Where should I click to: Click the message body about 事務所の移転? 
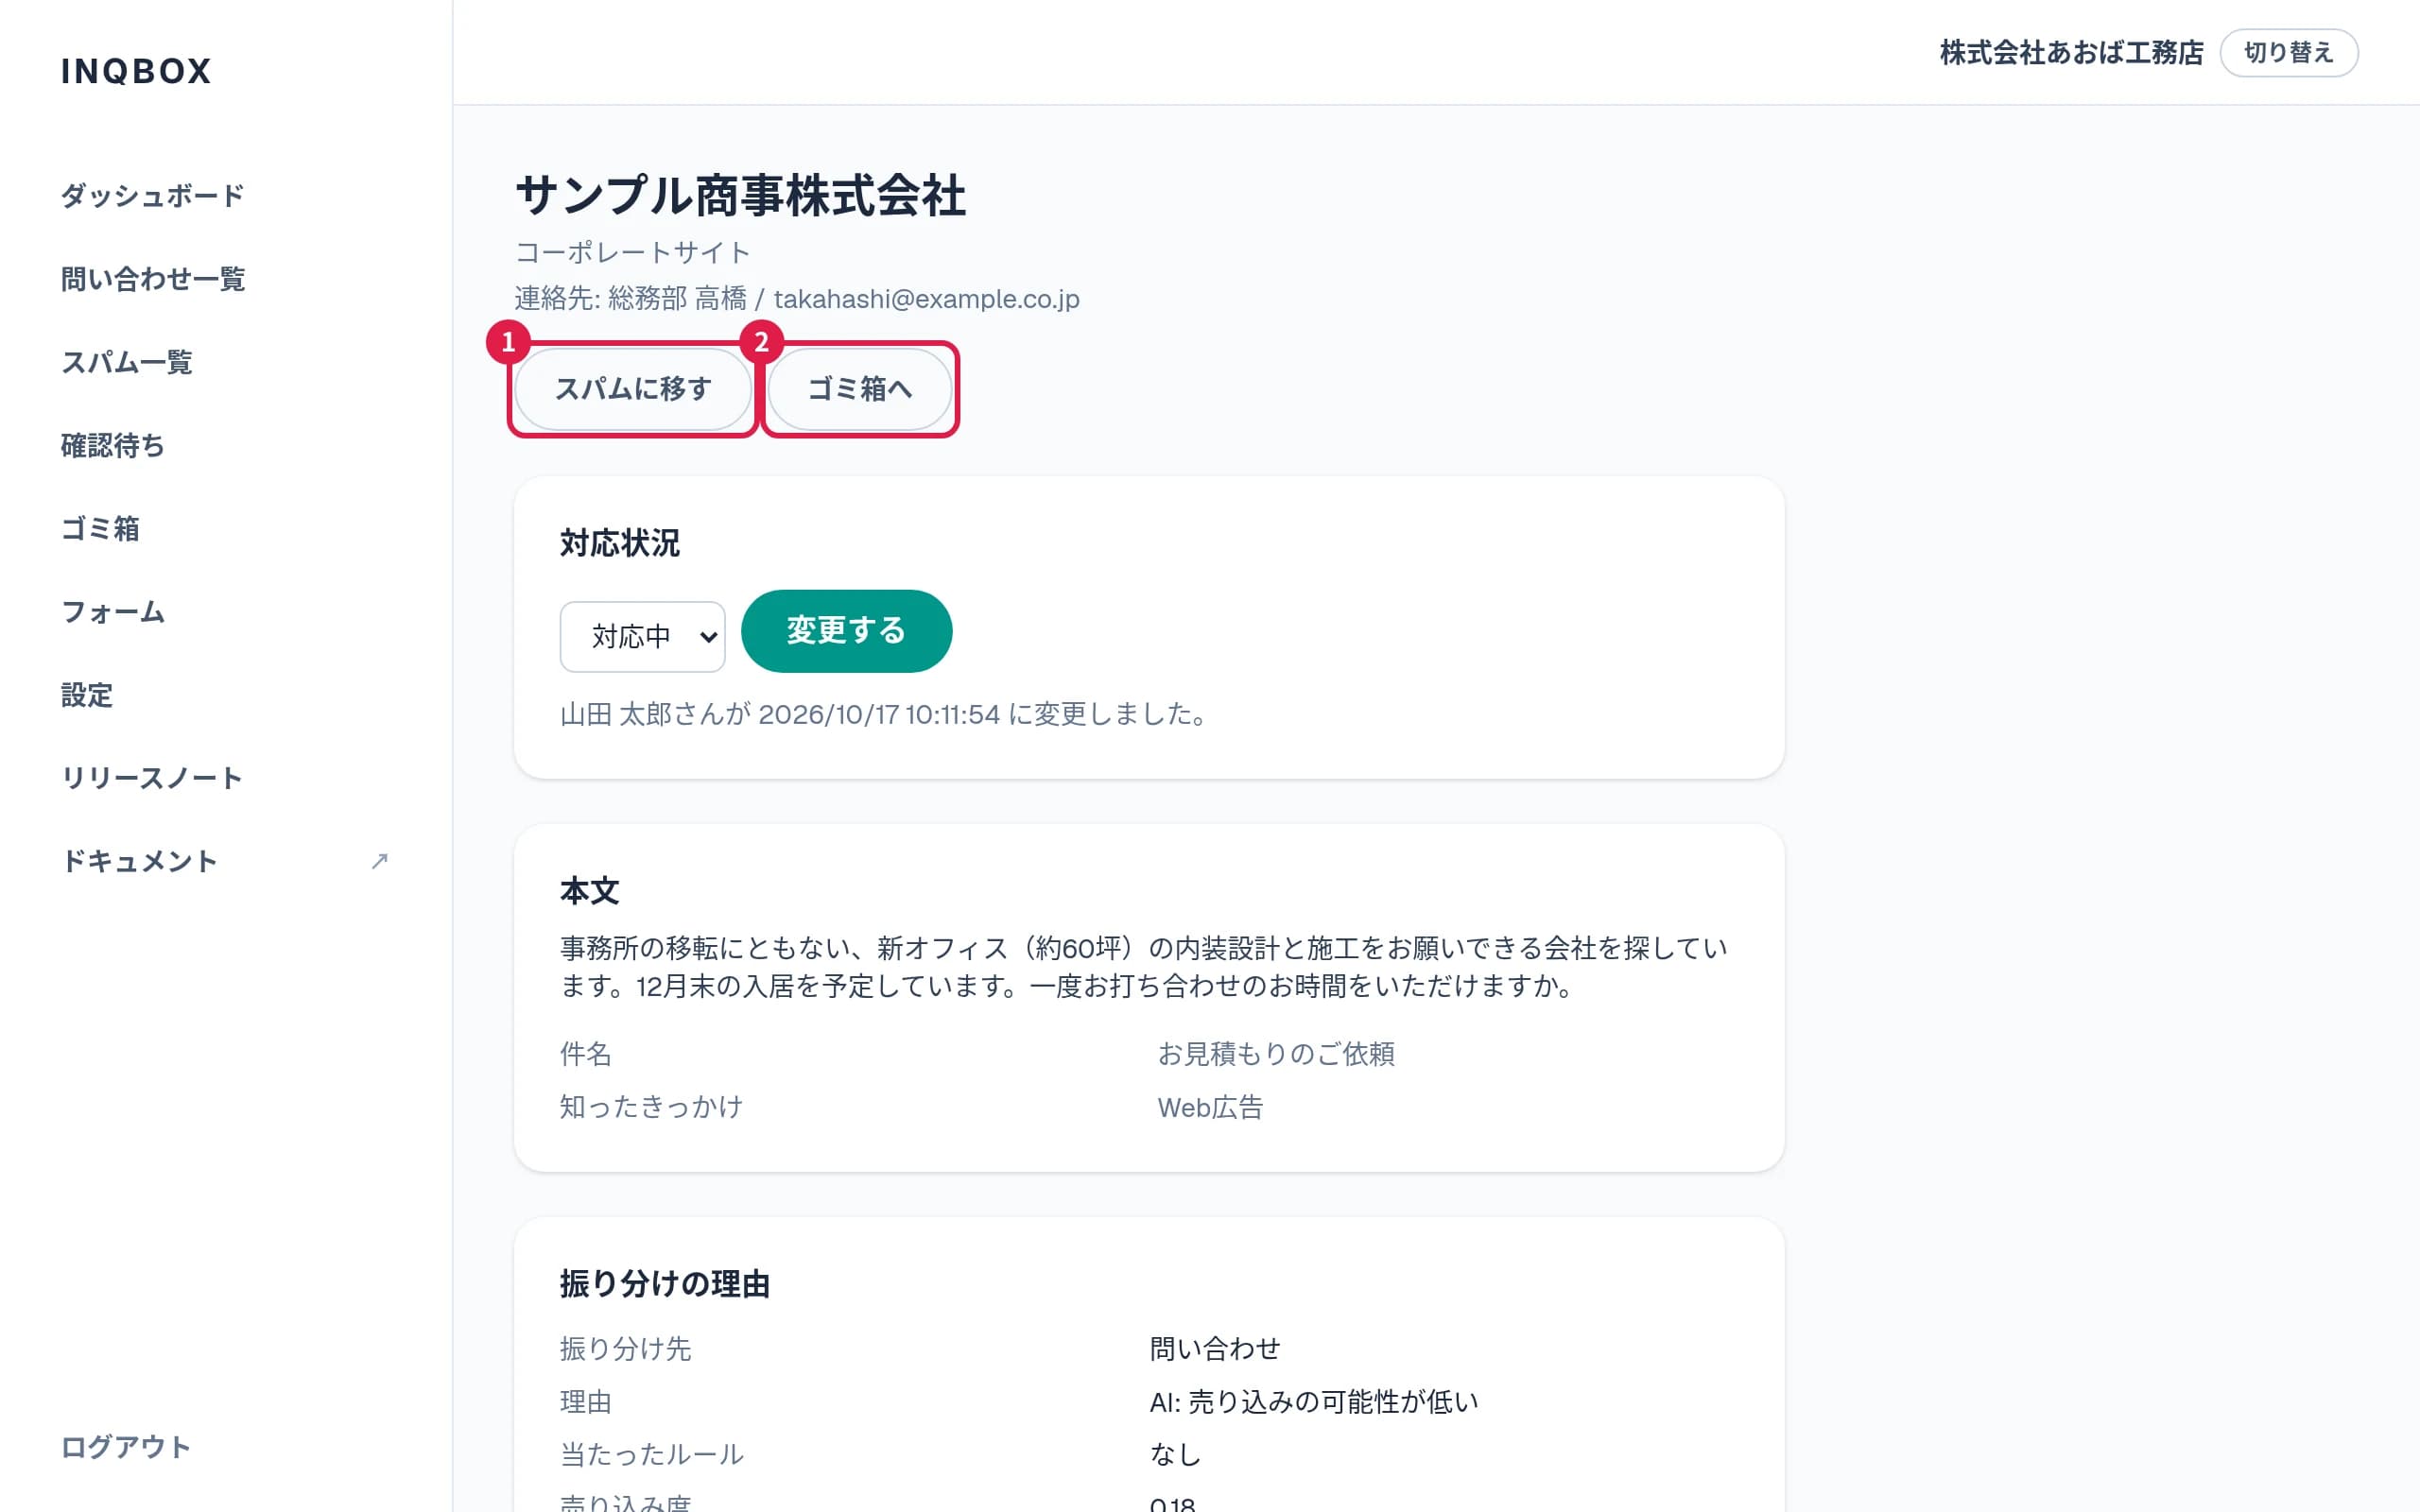pos(1144,967)
